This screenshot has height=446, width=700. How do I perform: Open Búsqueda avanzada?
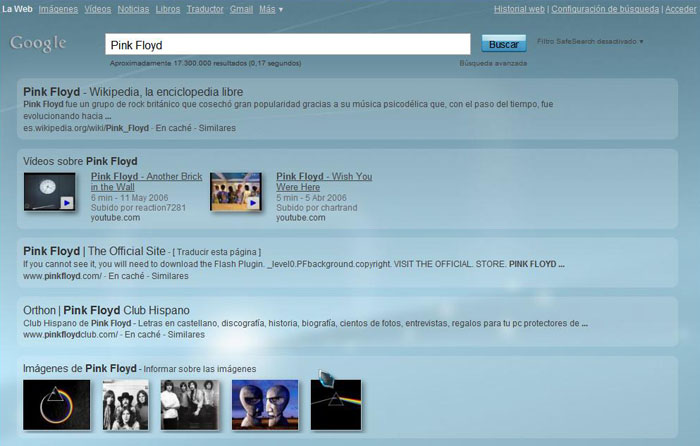tap(493, 63)
